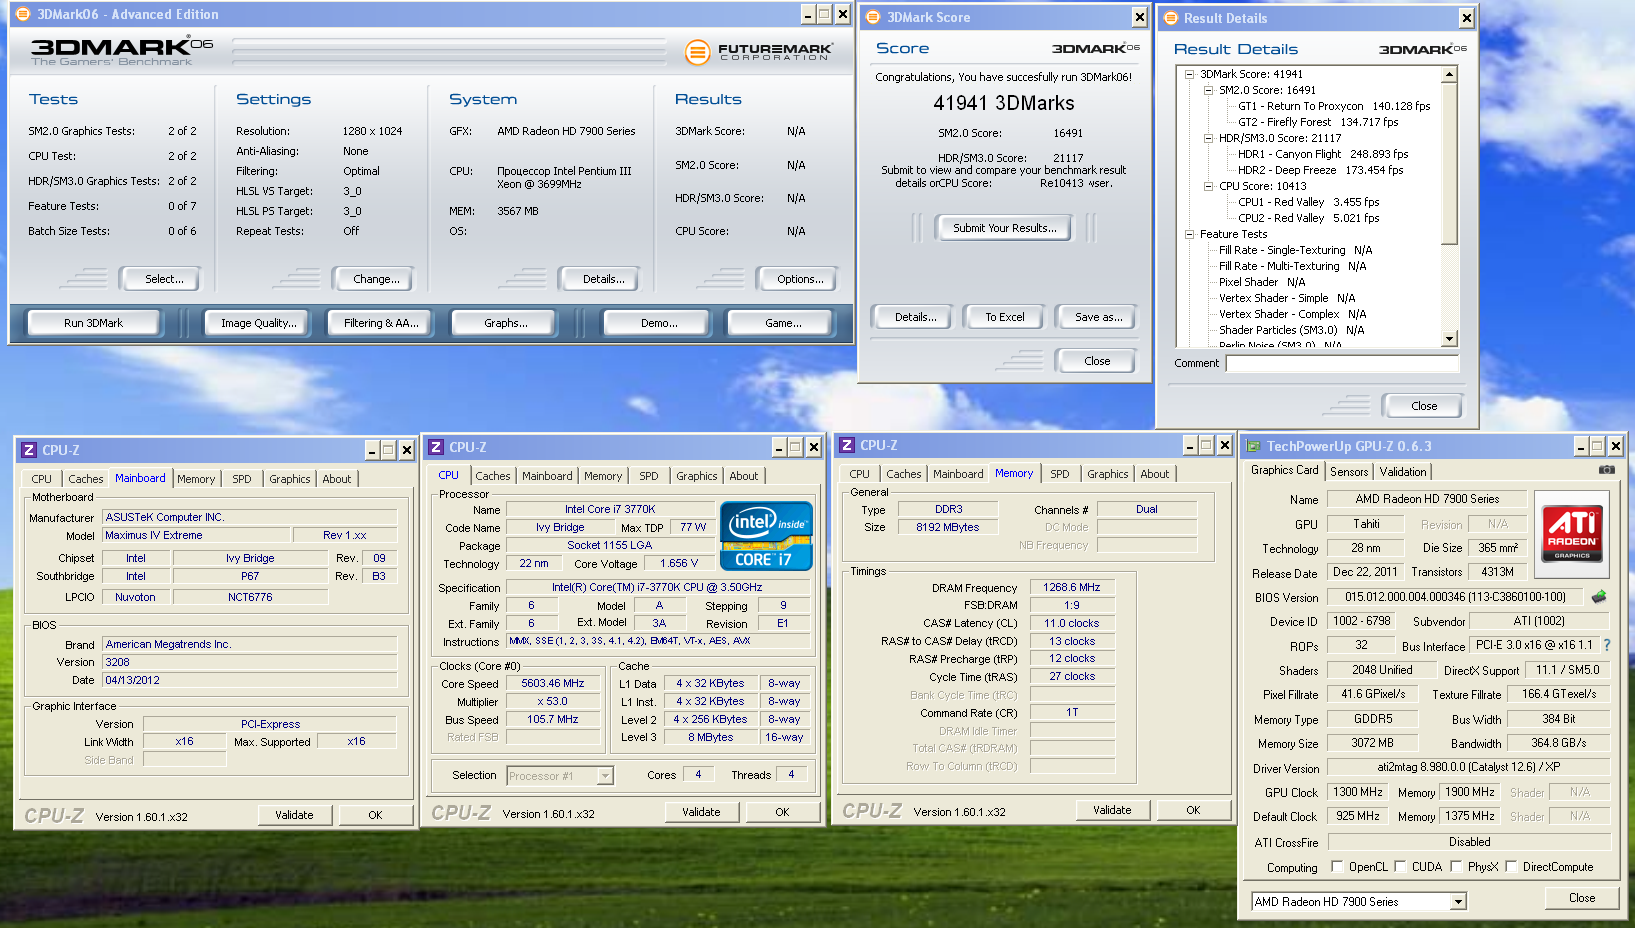Click the Run 3DMark button
This screenshot has width=1635, height=928.
tap(93, 323)
